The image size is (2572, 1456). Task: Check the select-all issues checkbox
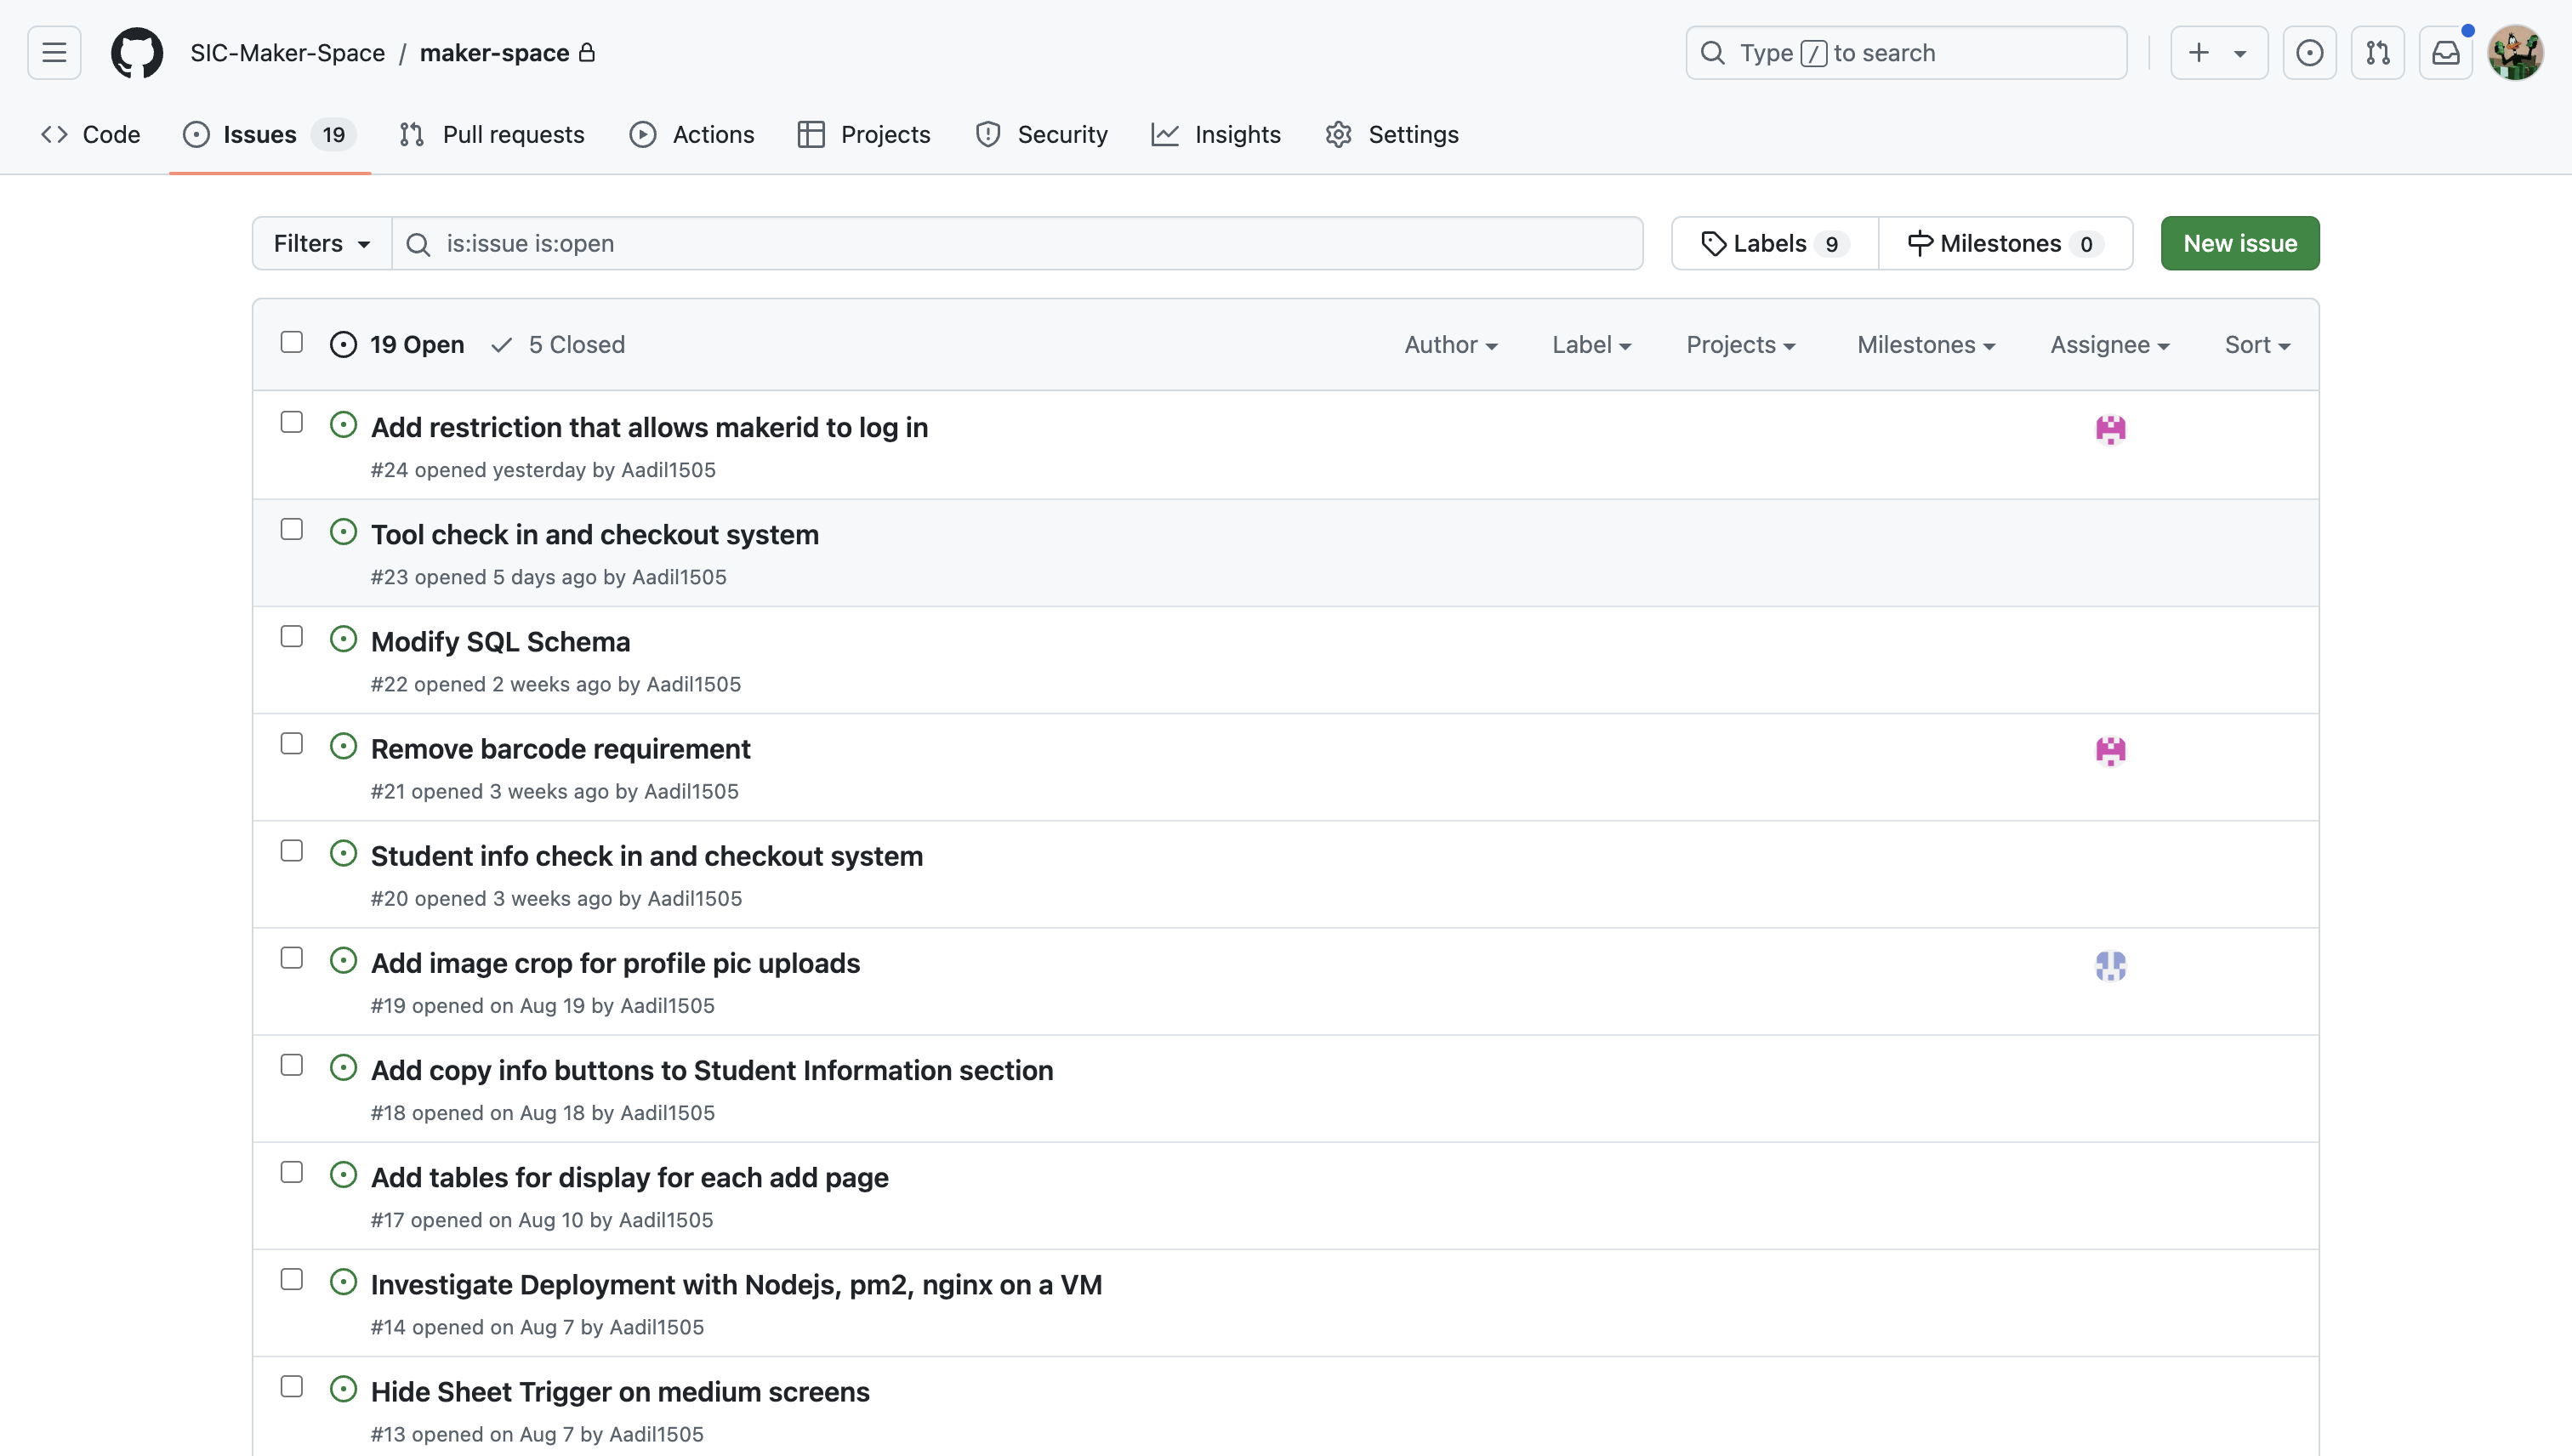pyautogui.click(x=291, y=342)
